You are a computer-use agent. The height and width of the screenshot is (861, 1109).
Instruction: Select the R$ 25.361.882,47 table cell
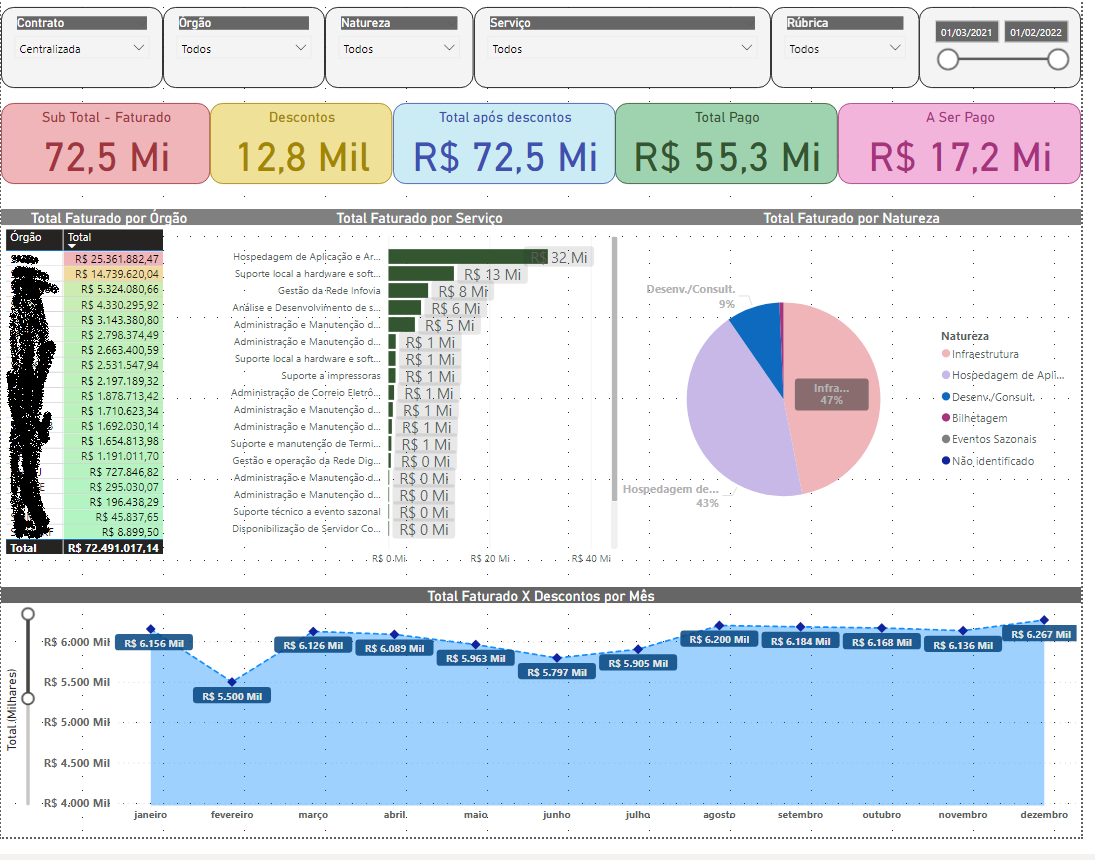(113, 259)
